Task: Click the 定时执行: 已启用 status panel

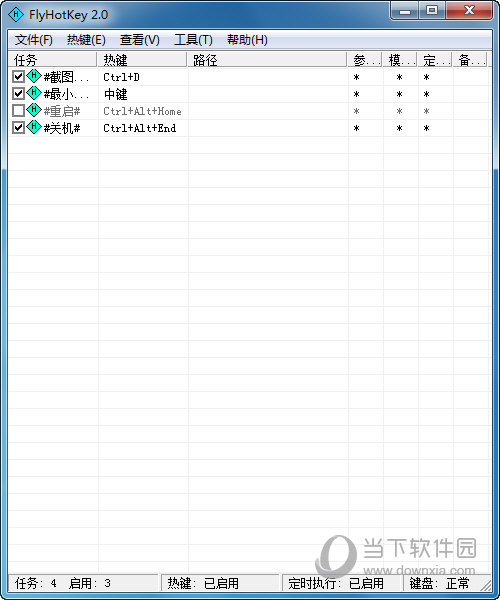Action: pos(342,583)
